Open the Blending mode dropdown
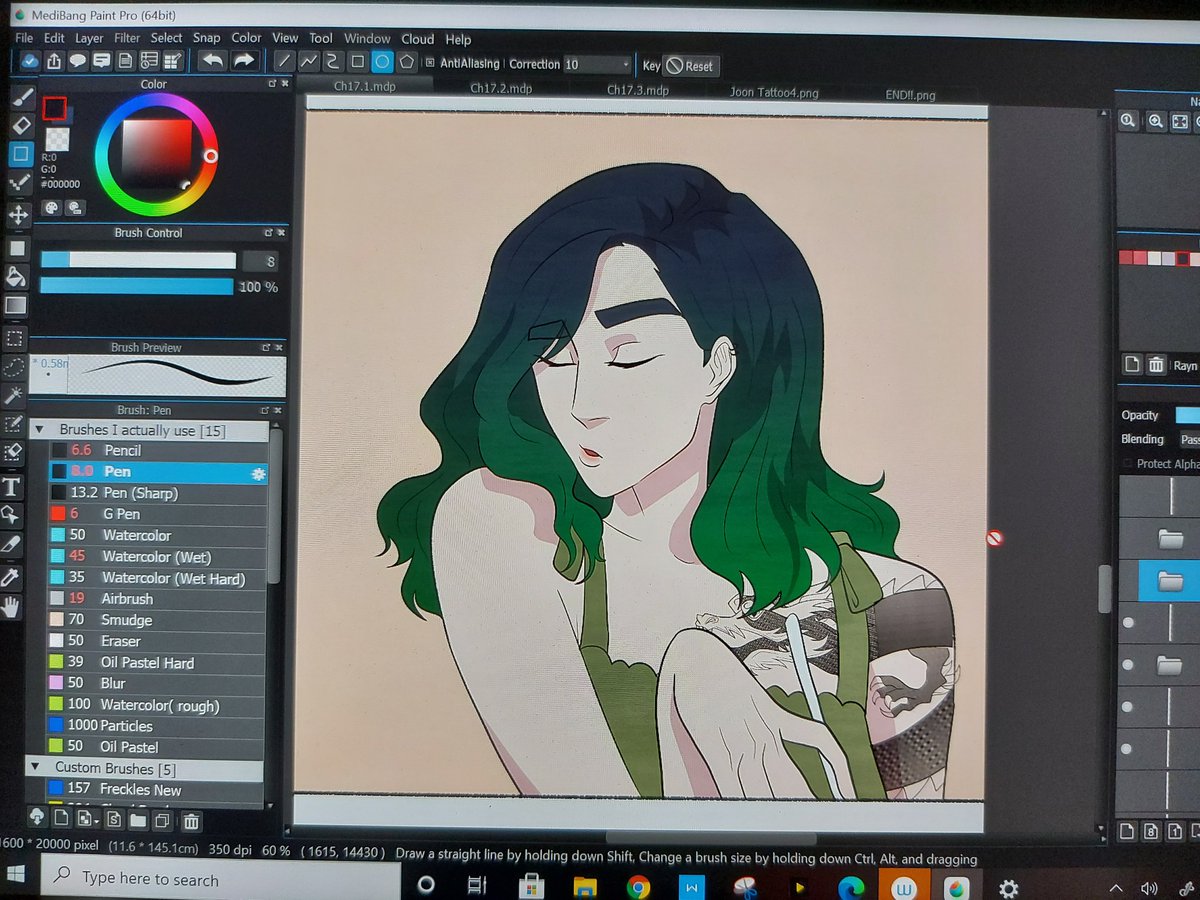This screenshot has height=900, width=1200. [x=1188, y=439]
